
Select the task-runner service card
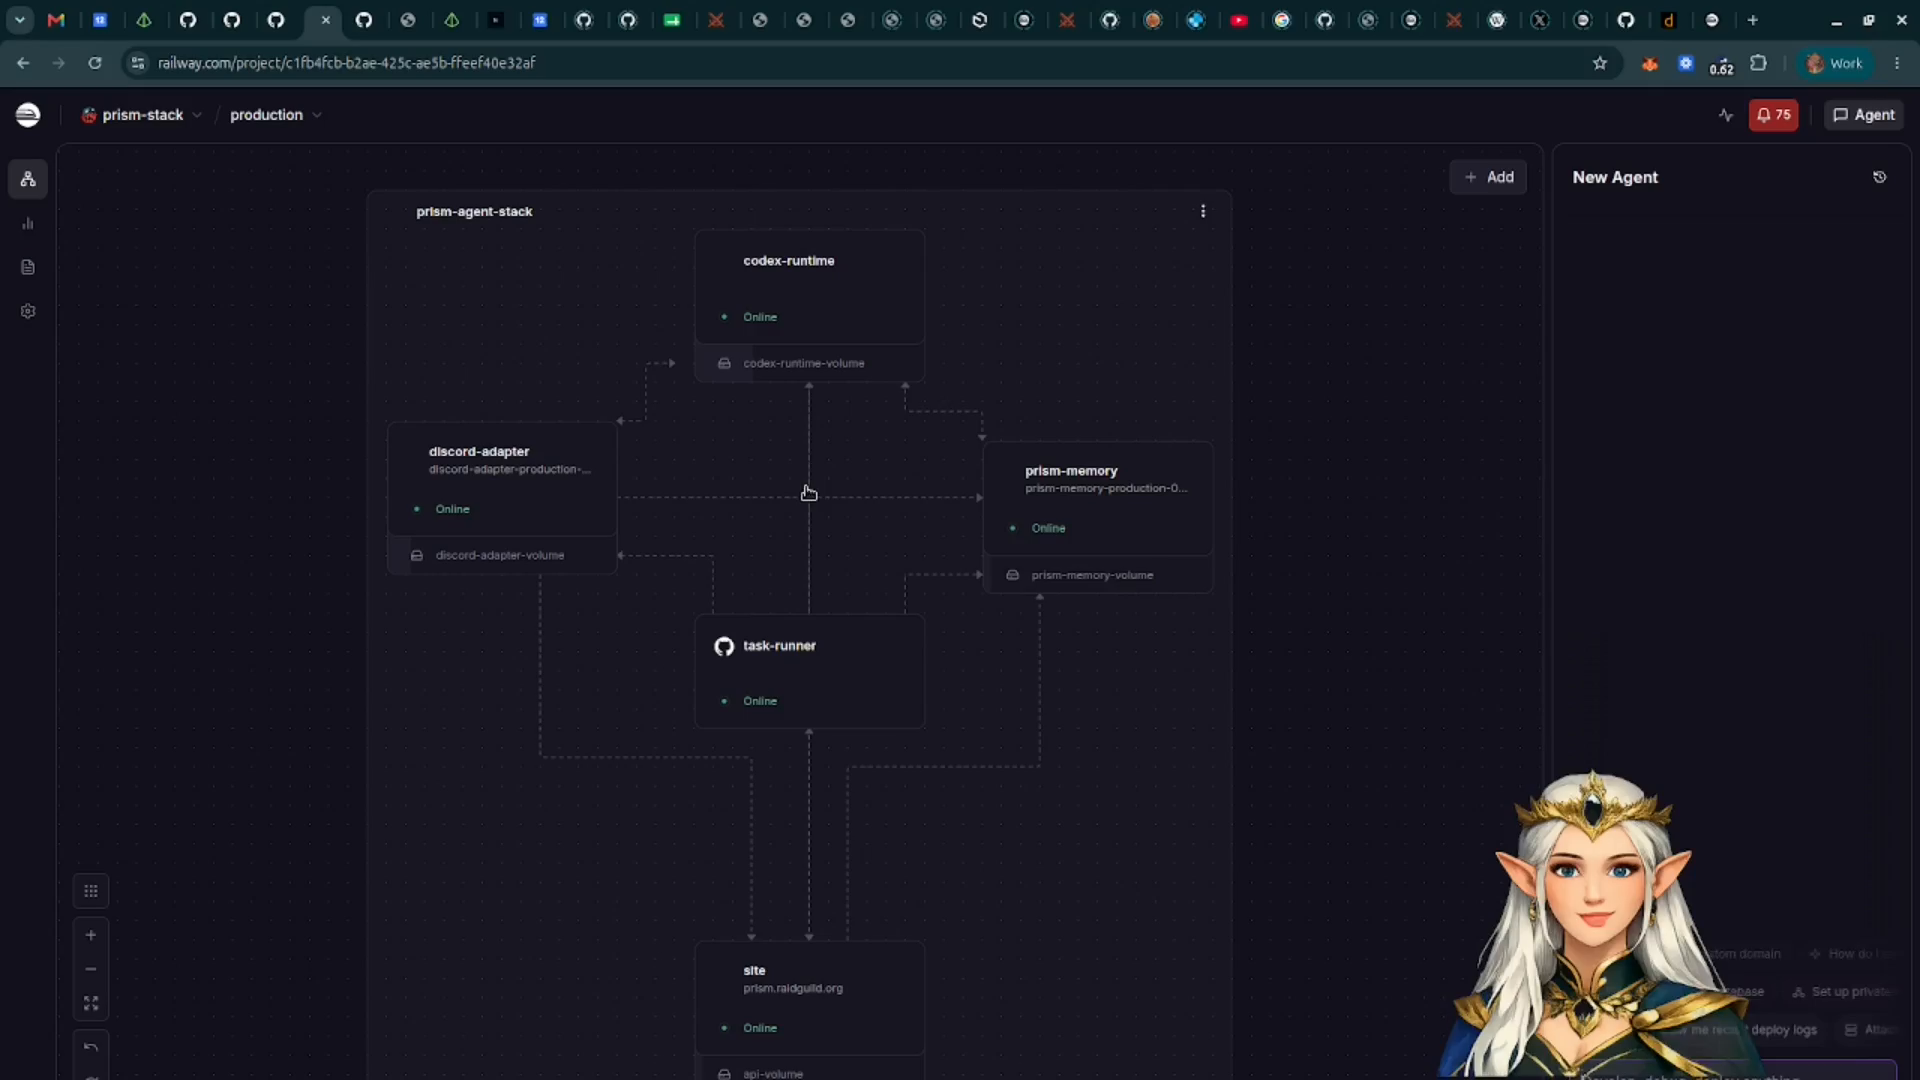coord(809,671)
